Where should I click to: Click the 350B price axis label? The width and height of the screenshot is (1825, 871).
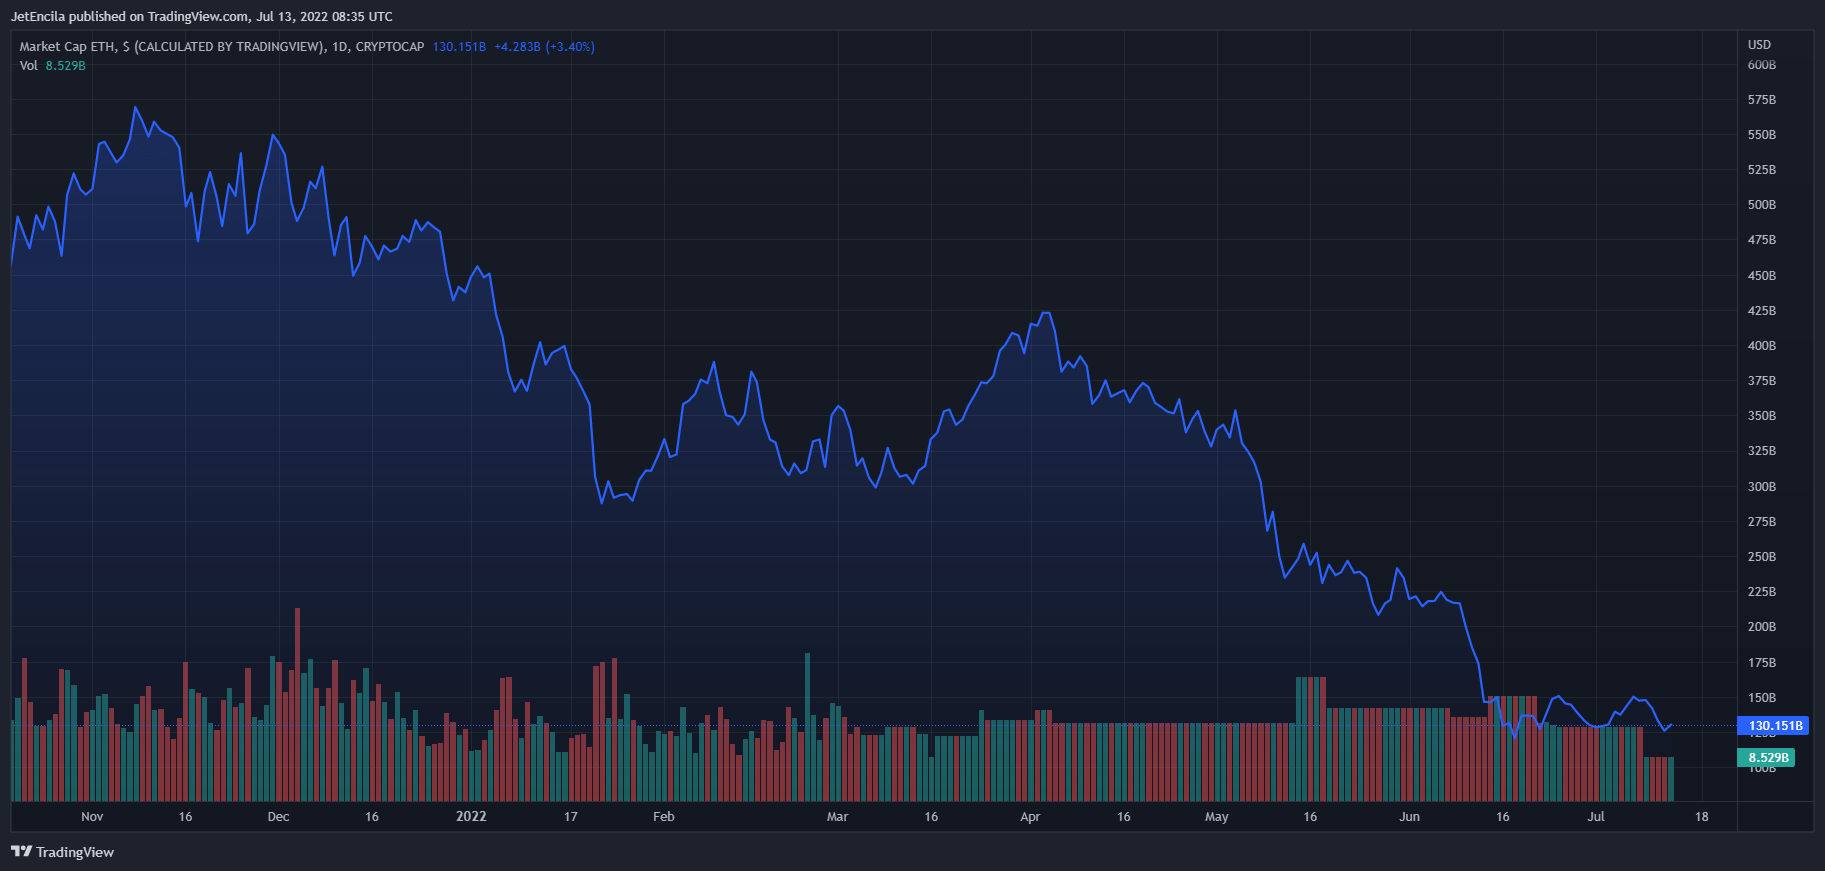click(1762, 416)
